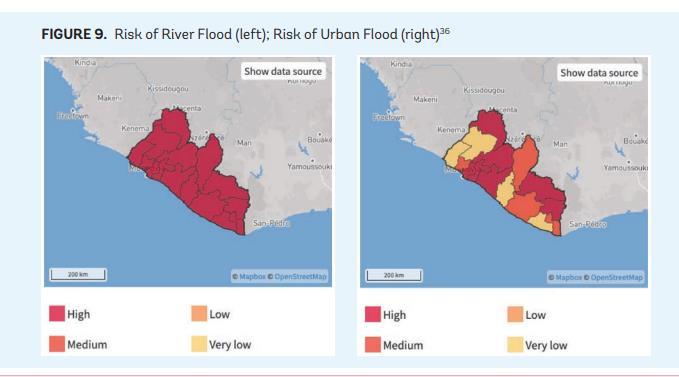The height and width of the screenshot is (377, 679).
Task: Open the Mapbox link on right map
Action: click(x=568, y=277)
